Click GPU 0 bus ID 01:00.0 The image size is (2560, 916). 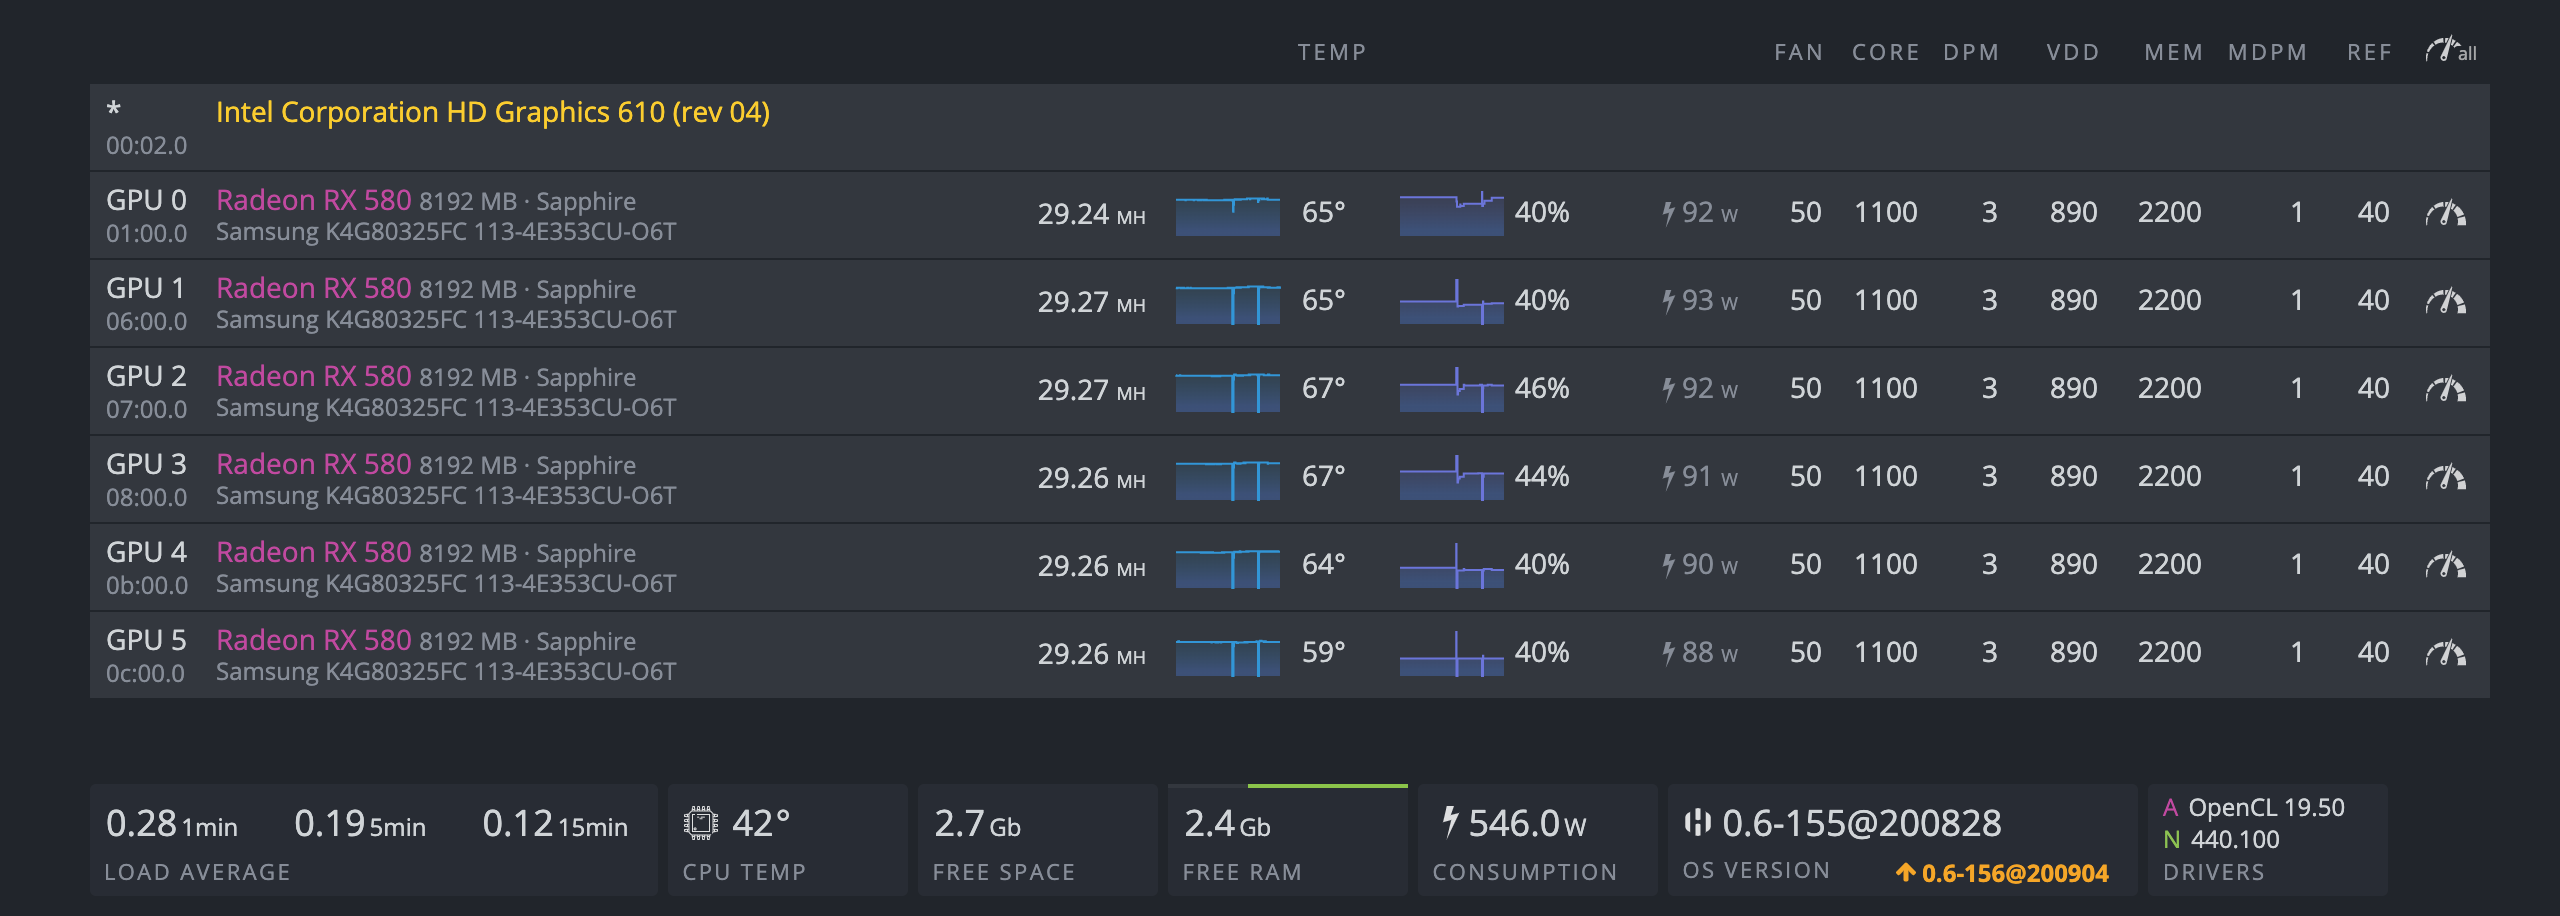click(146, 233)
